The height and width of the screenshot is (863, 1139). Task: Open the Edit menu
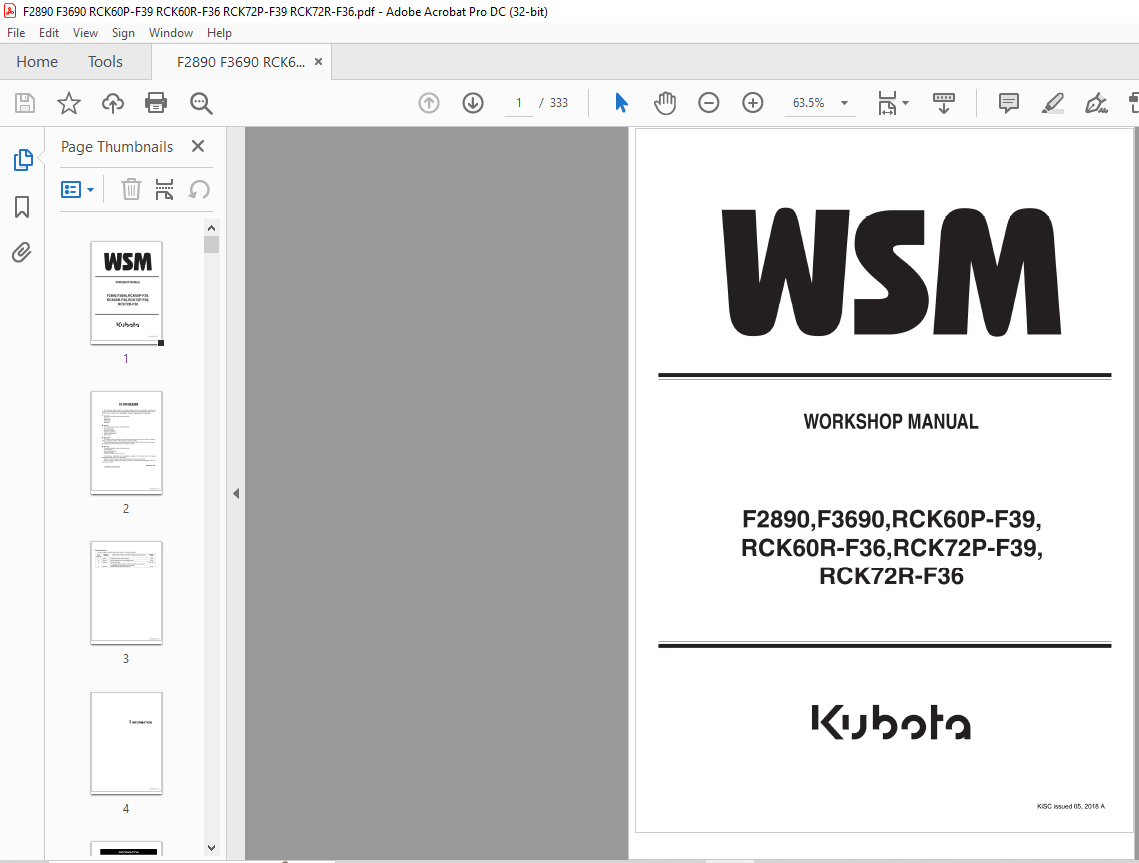point(49,33)
